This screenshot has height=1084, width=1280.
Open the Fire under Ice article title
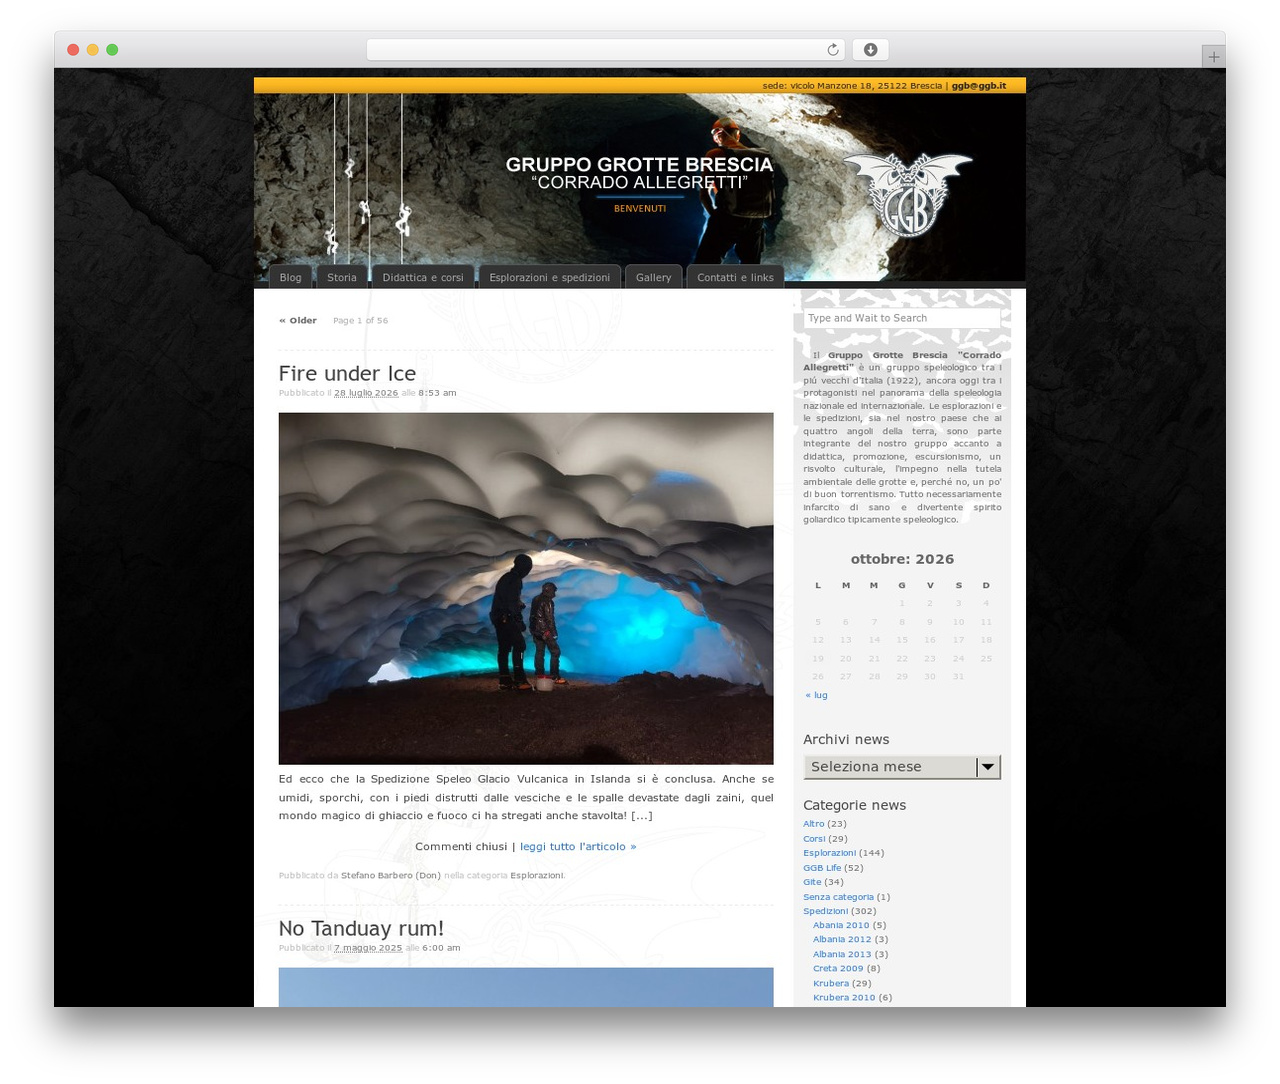[x=347, y=373]
